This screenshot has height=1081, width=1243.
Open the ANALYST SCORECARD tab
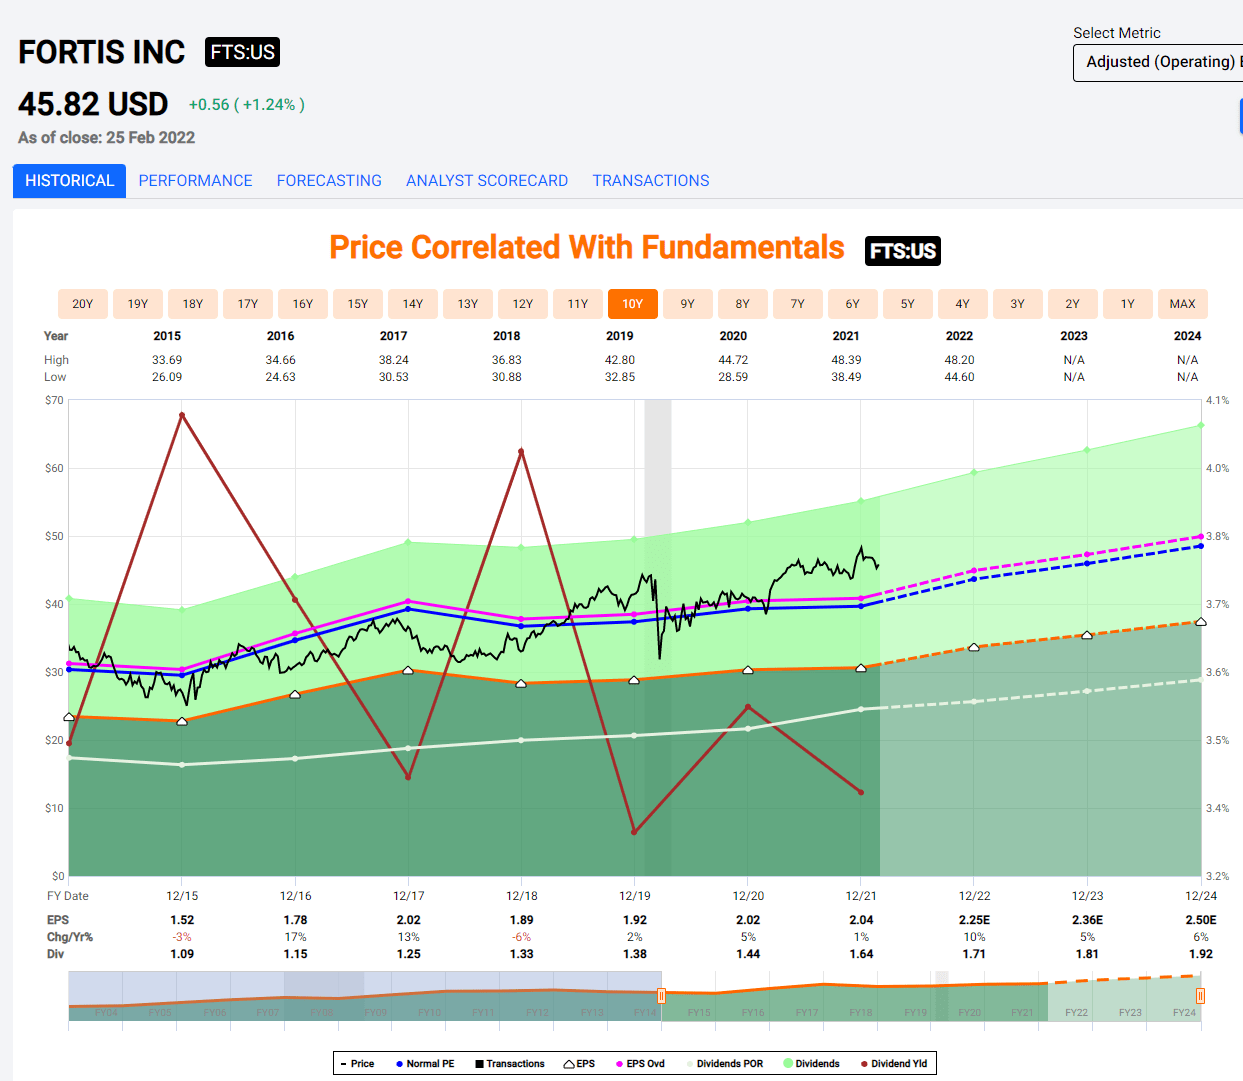click(487, 180)
